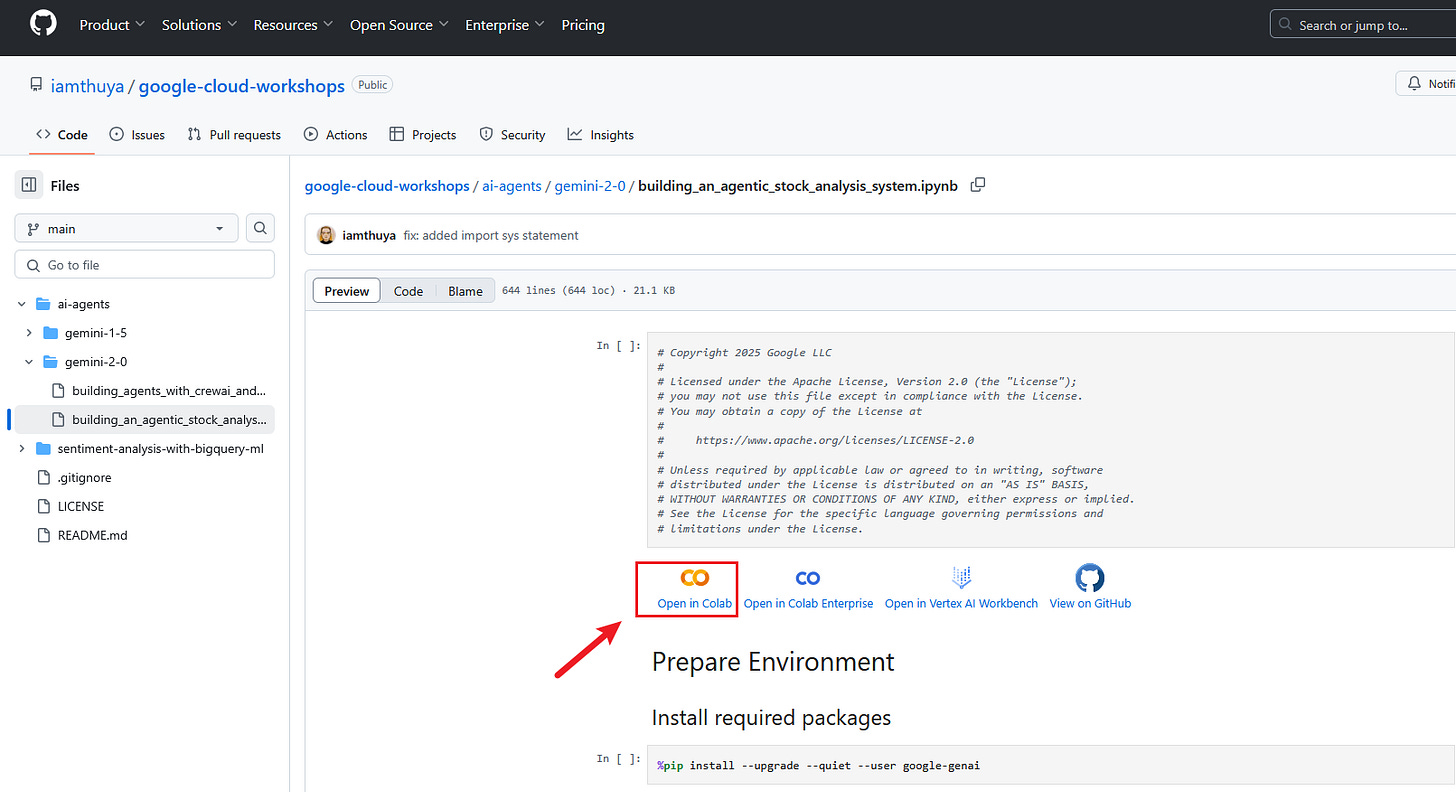This screenshot has height=792, width=1456.
Task: Select the Code view
Action: tap(408, 291)
